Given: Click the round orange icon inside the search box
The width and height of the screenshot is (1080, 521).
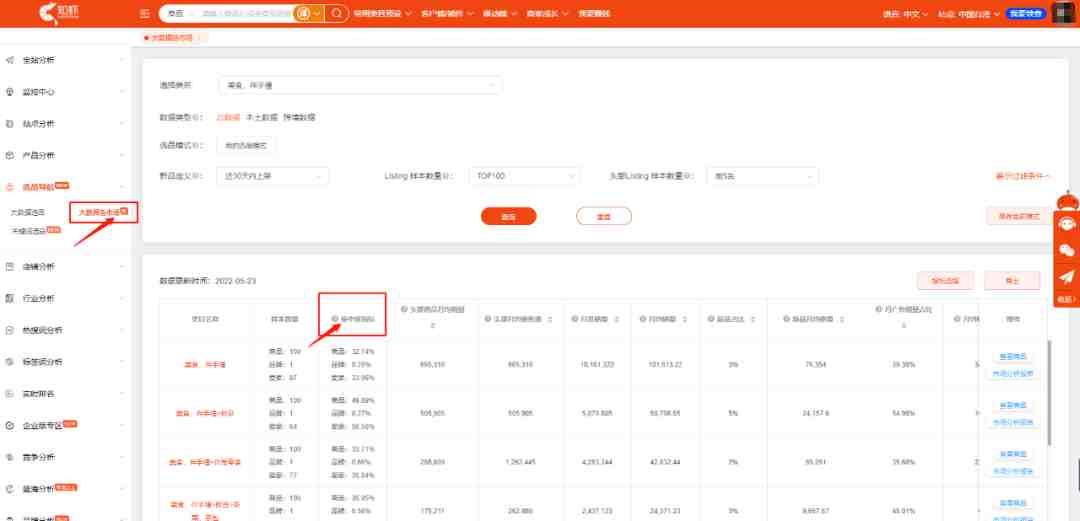Looking at the screenshot, I should click(302, 13).
